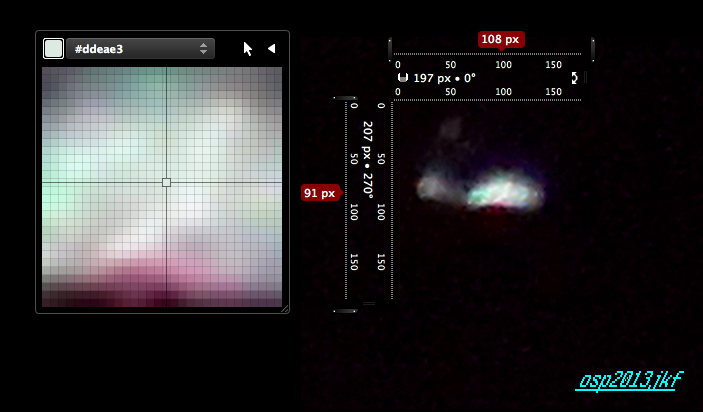Click the up/down stepper arrows beside #ddeae3

coord(204,49)
